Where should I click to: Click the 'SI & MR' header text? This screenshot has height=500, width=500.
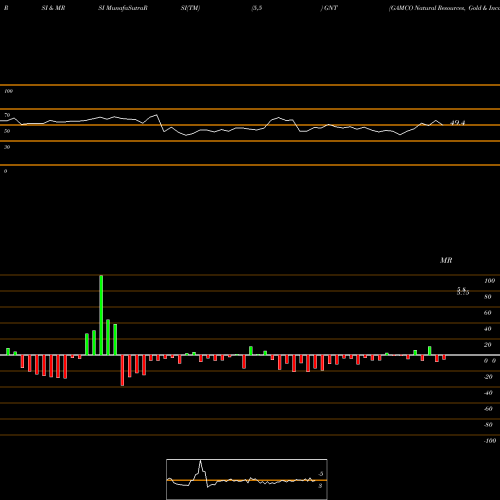53,8
